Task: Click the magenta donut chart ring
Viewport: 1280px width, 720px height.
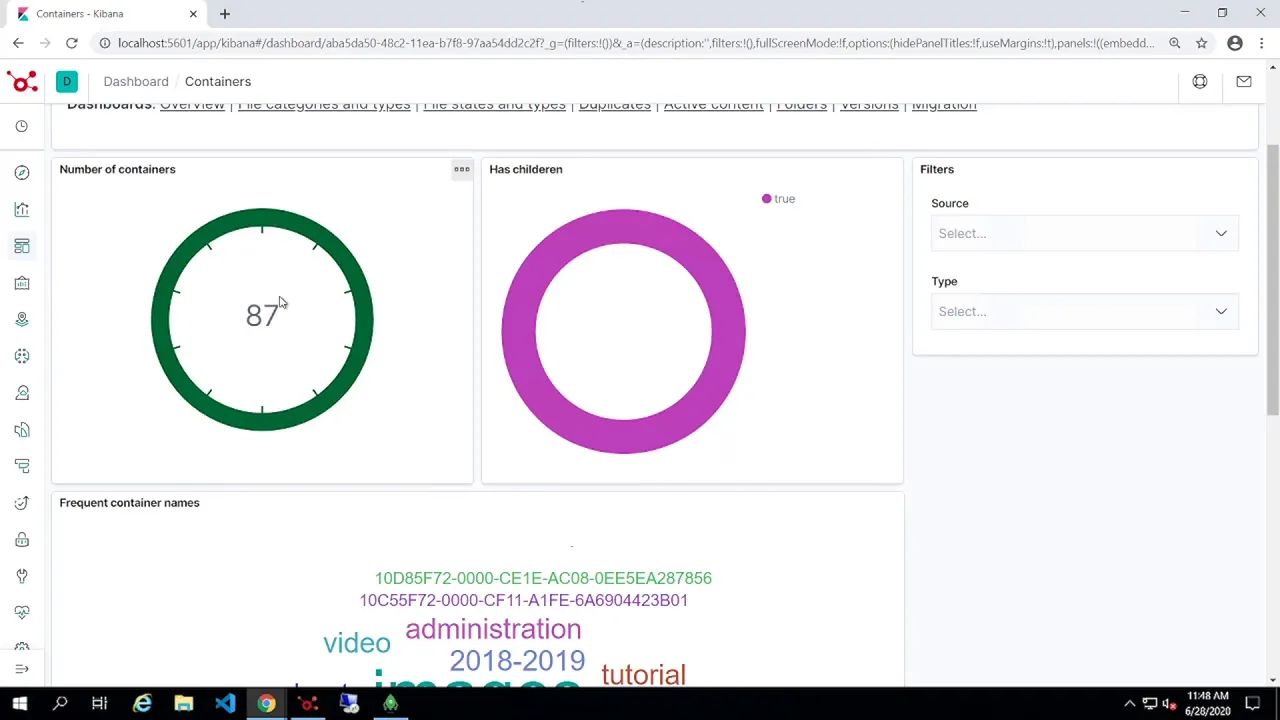Action: tap(520, 331)
